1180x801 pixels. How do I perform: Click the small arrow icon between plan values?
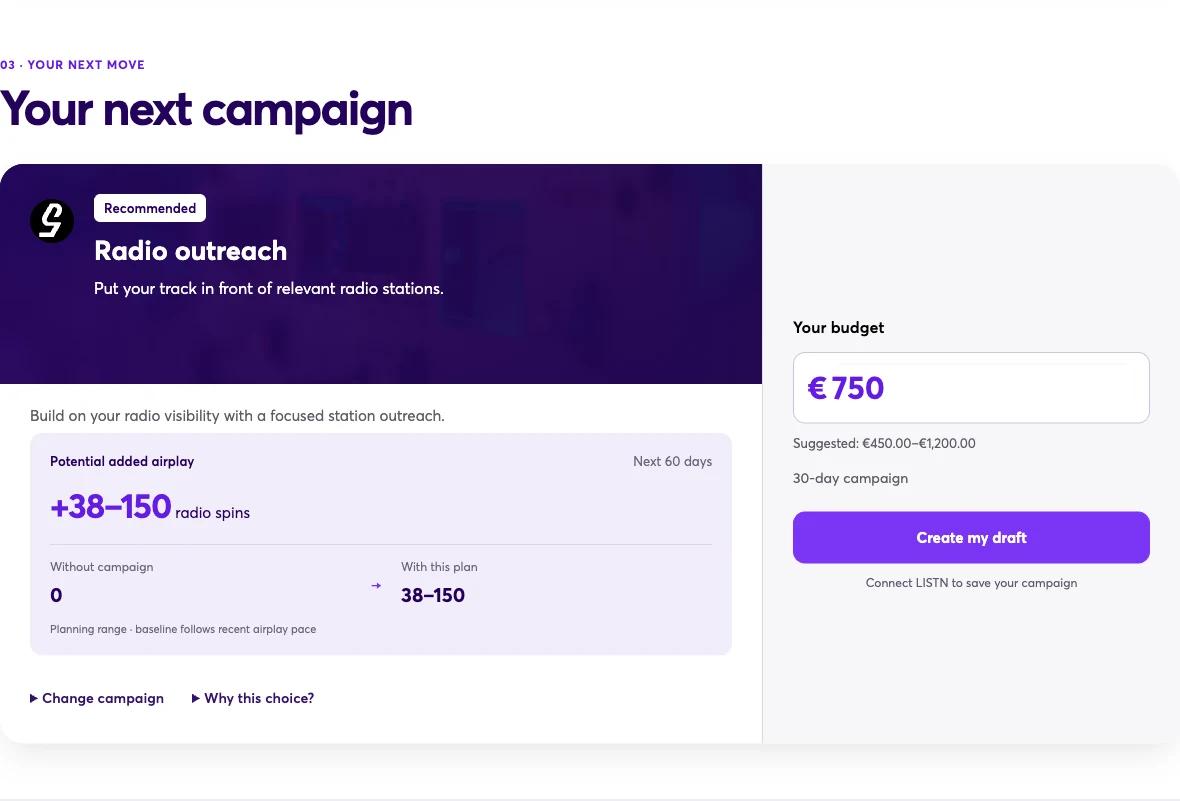point(376,586)
